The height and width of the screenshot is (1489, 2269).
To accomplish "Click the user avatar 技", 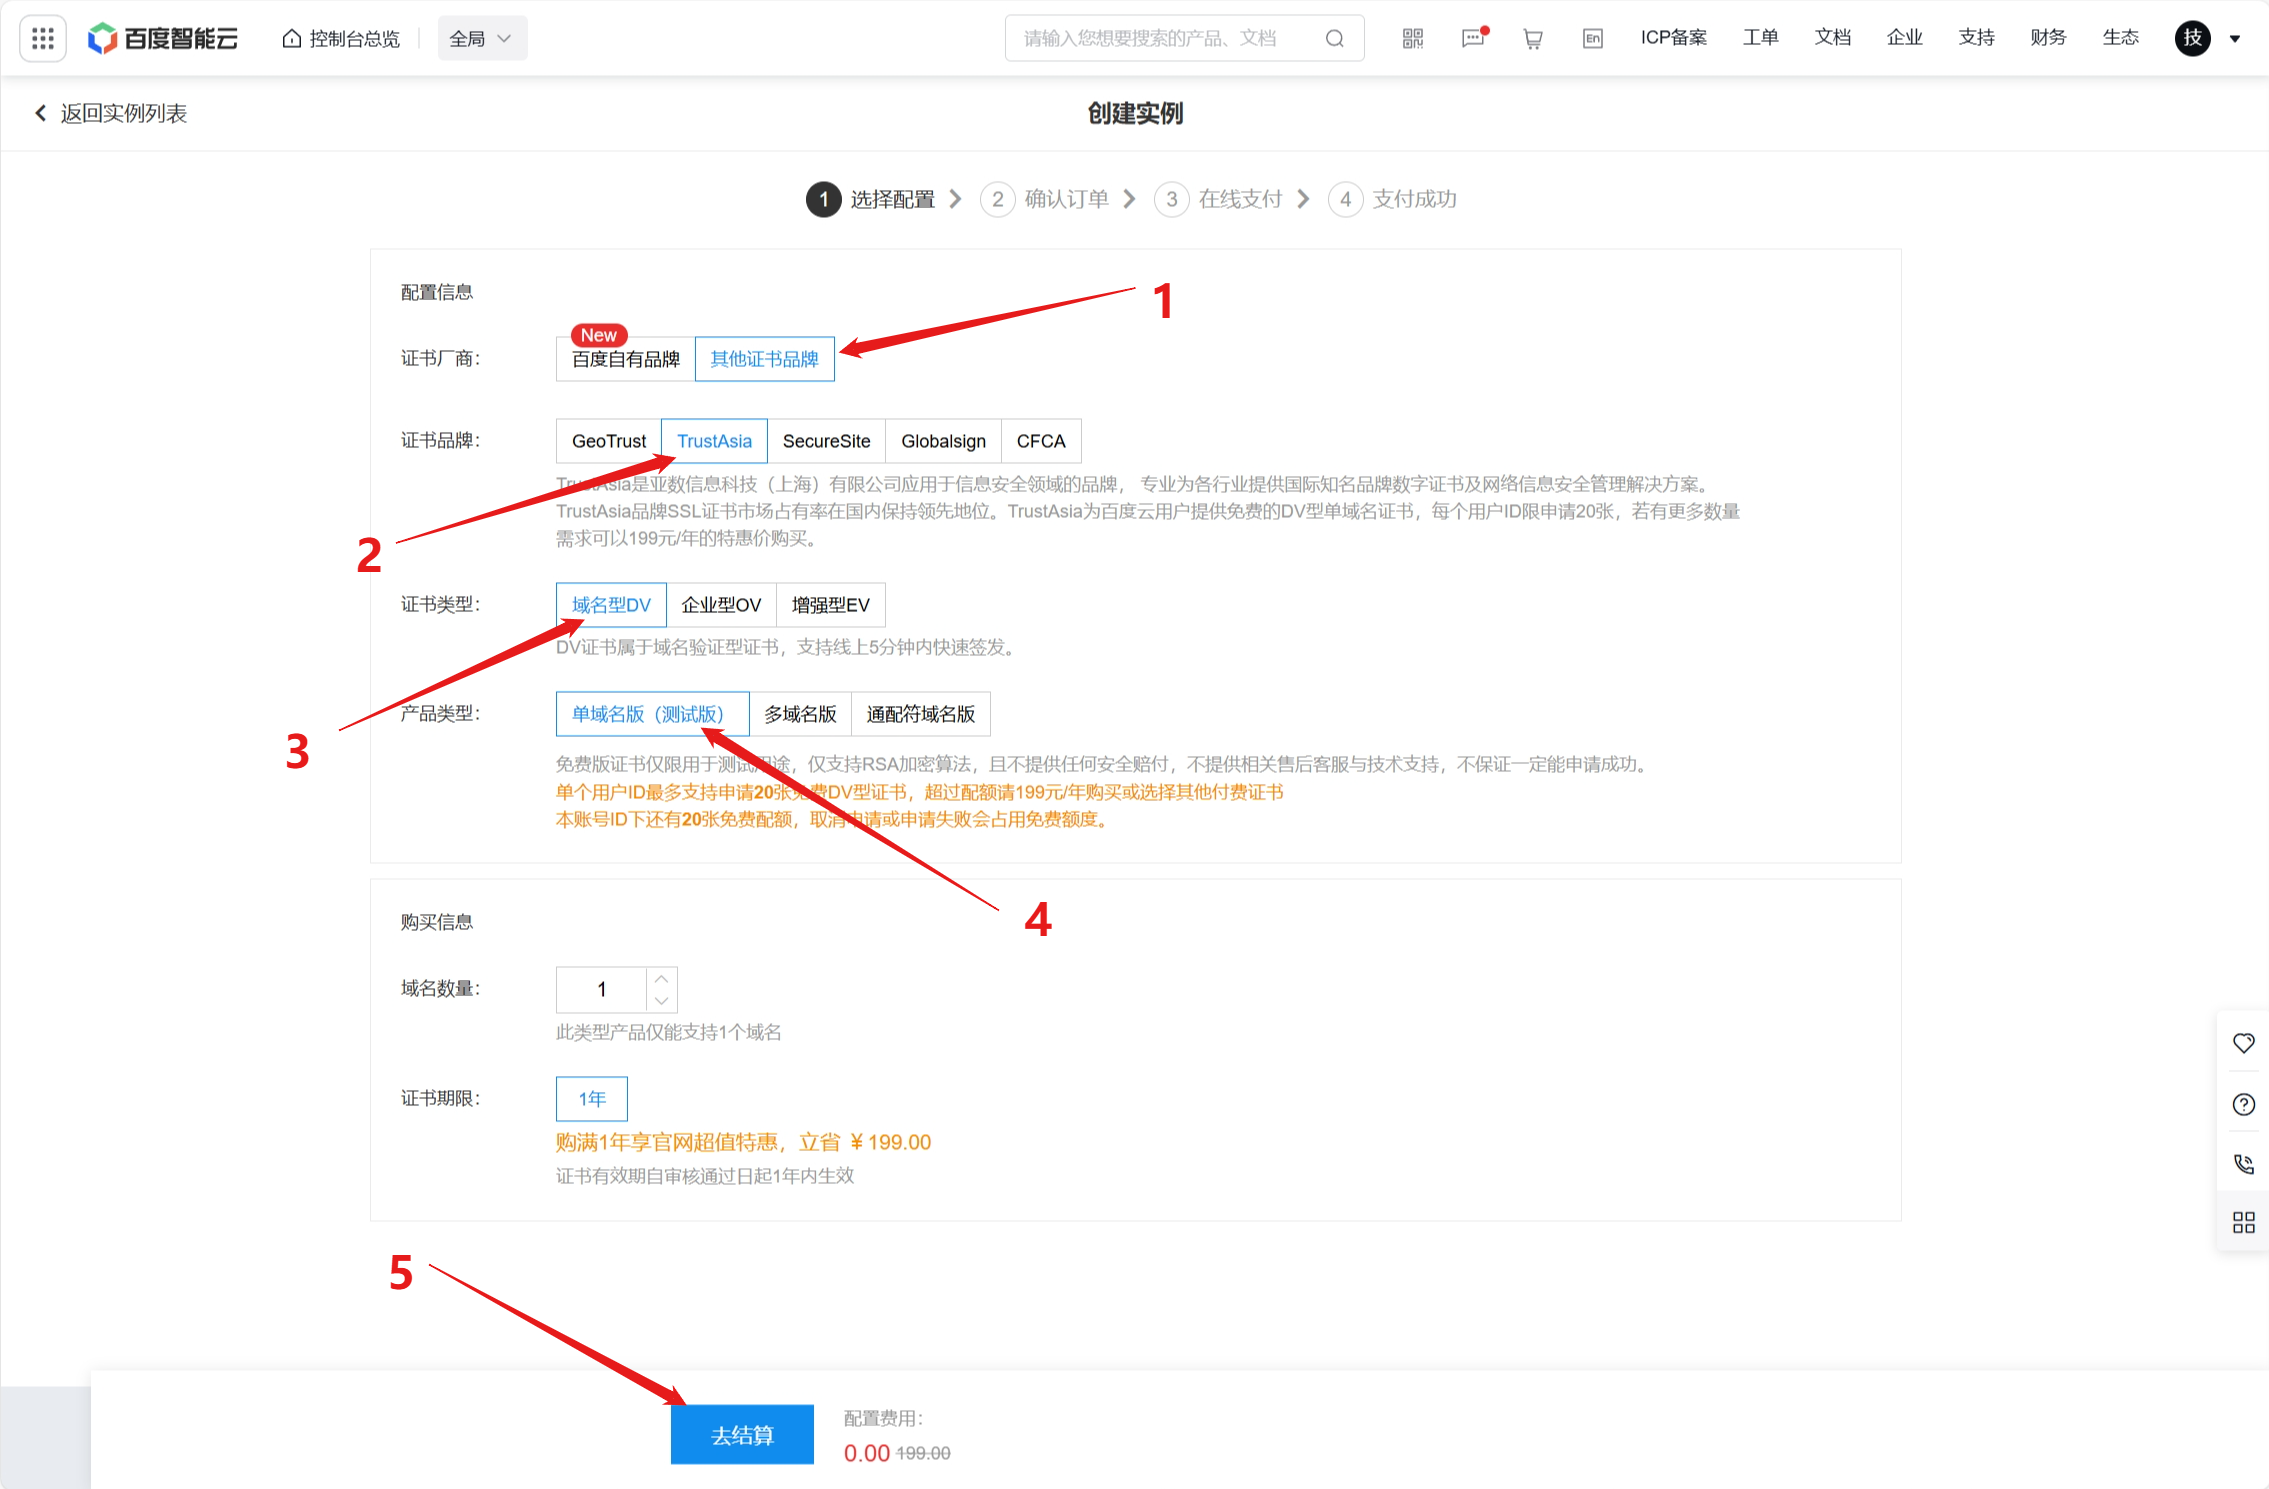I will click(x=2192, y=38).
